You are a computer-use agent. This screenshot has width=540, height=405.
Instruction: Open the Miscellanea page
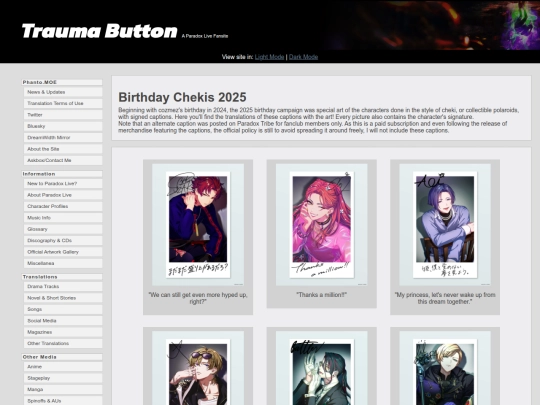[63, 263]
